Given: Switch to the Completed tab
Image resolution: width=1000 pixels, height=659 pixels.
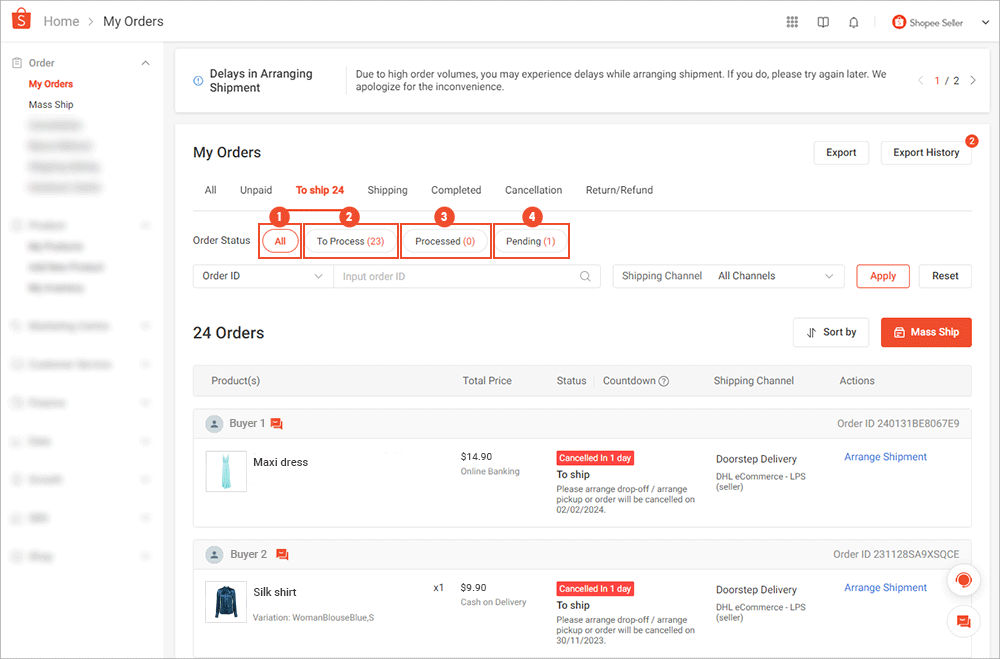Looking at the screenshot, I should 456,190.
